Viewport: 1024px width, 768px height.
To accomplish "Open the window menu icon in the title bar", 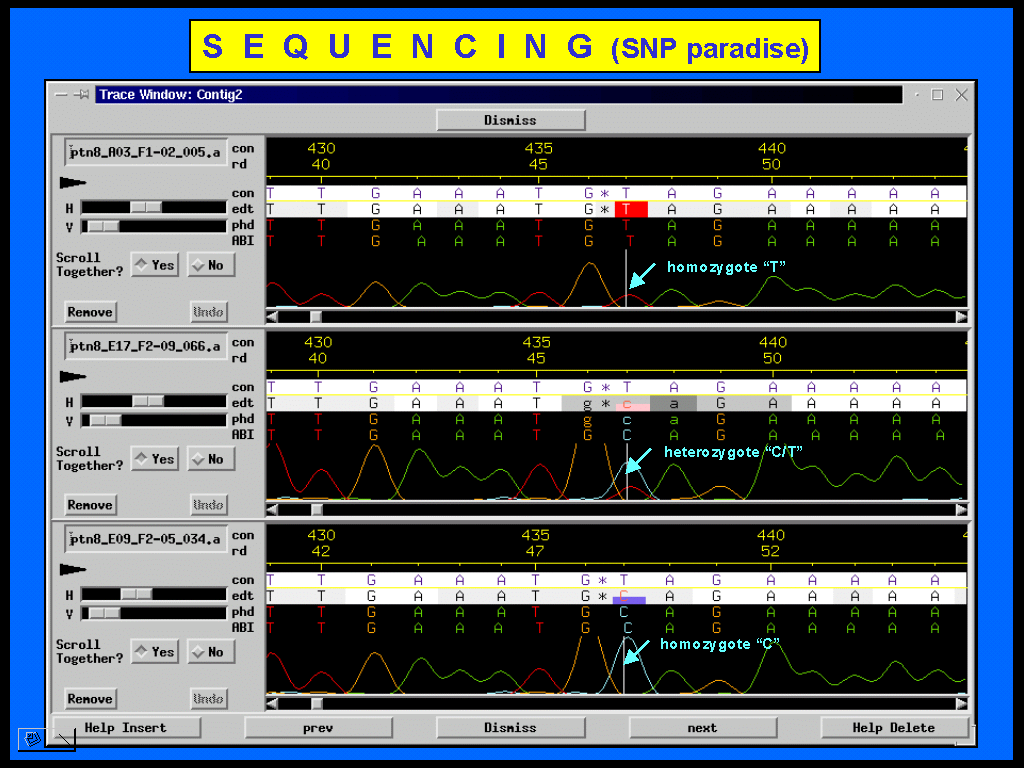I will click(x=61, y=95).
